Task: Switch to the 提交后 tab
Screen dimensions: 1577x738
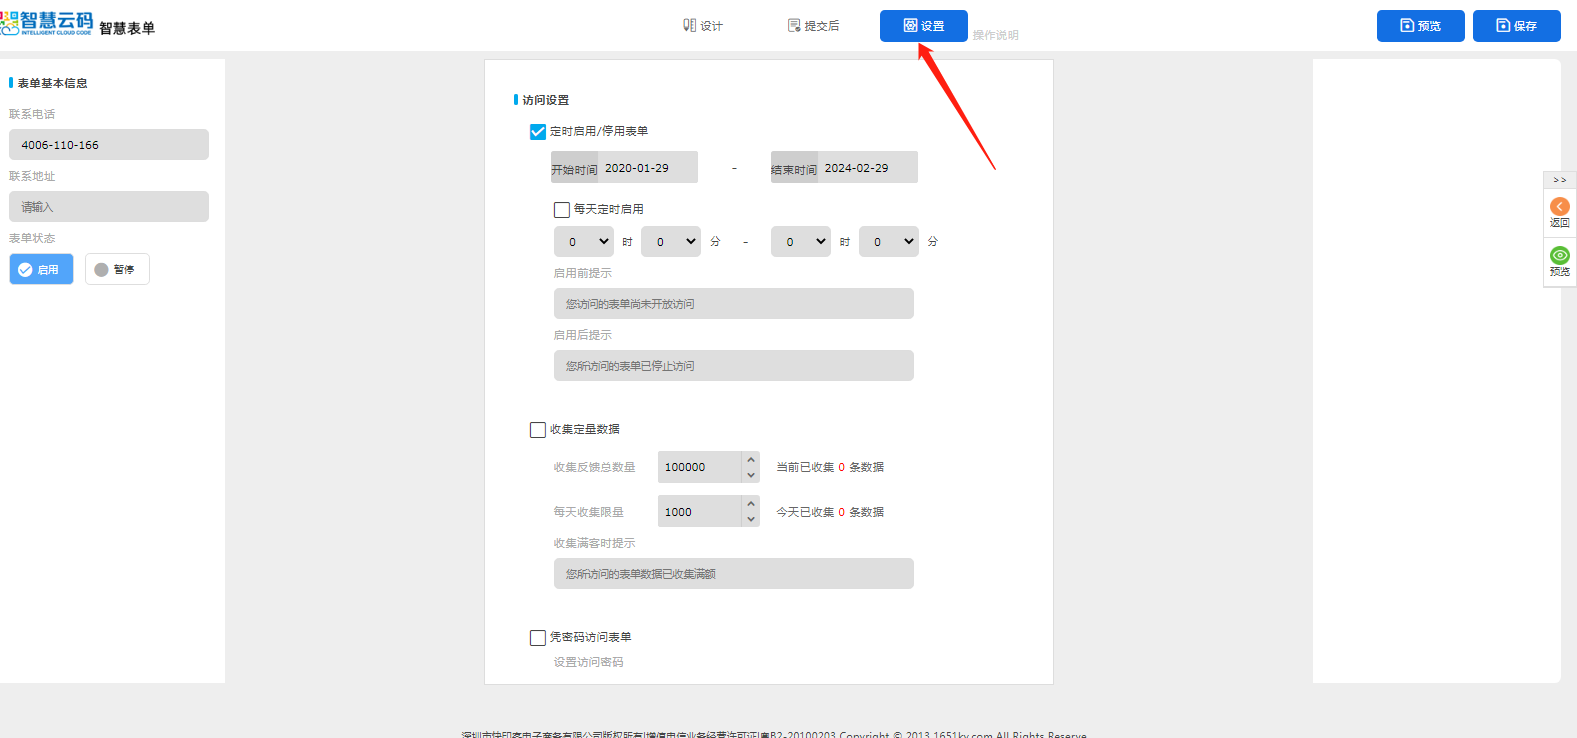Action: [x=814, y=26]
